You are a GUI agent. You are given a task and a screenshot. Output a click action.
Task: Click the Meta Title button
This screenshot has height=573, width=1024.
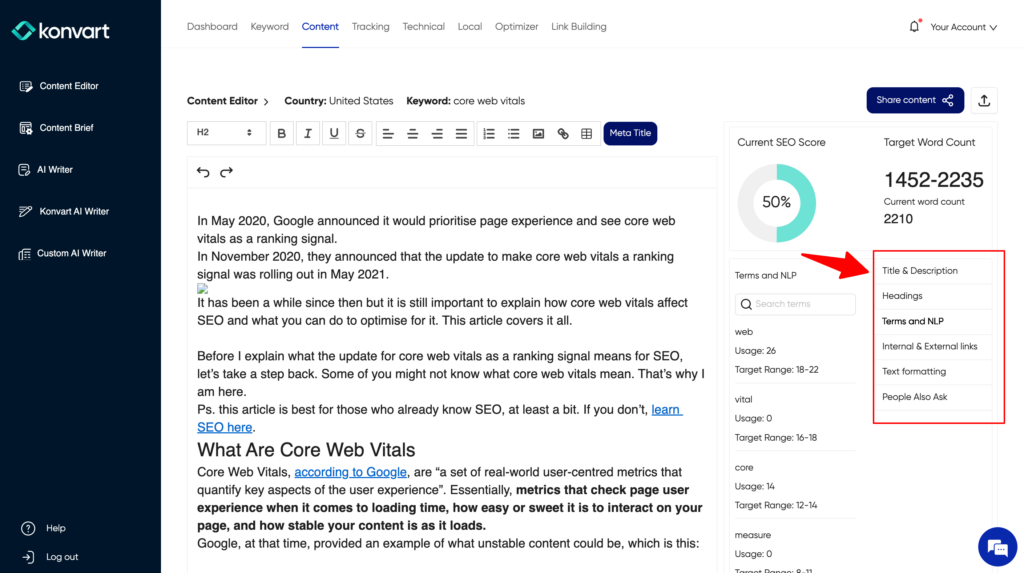tap(630, 133)
